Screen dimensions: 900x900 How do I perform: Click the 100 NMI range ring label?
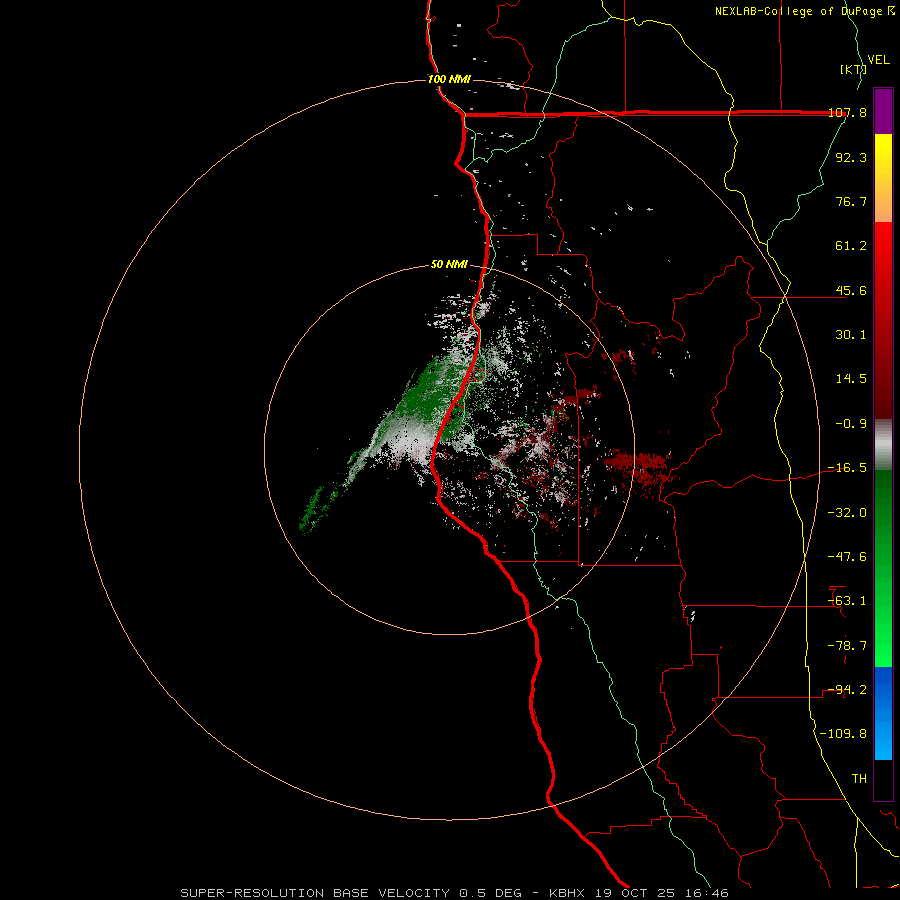[x=449, y=79]
